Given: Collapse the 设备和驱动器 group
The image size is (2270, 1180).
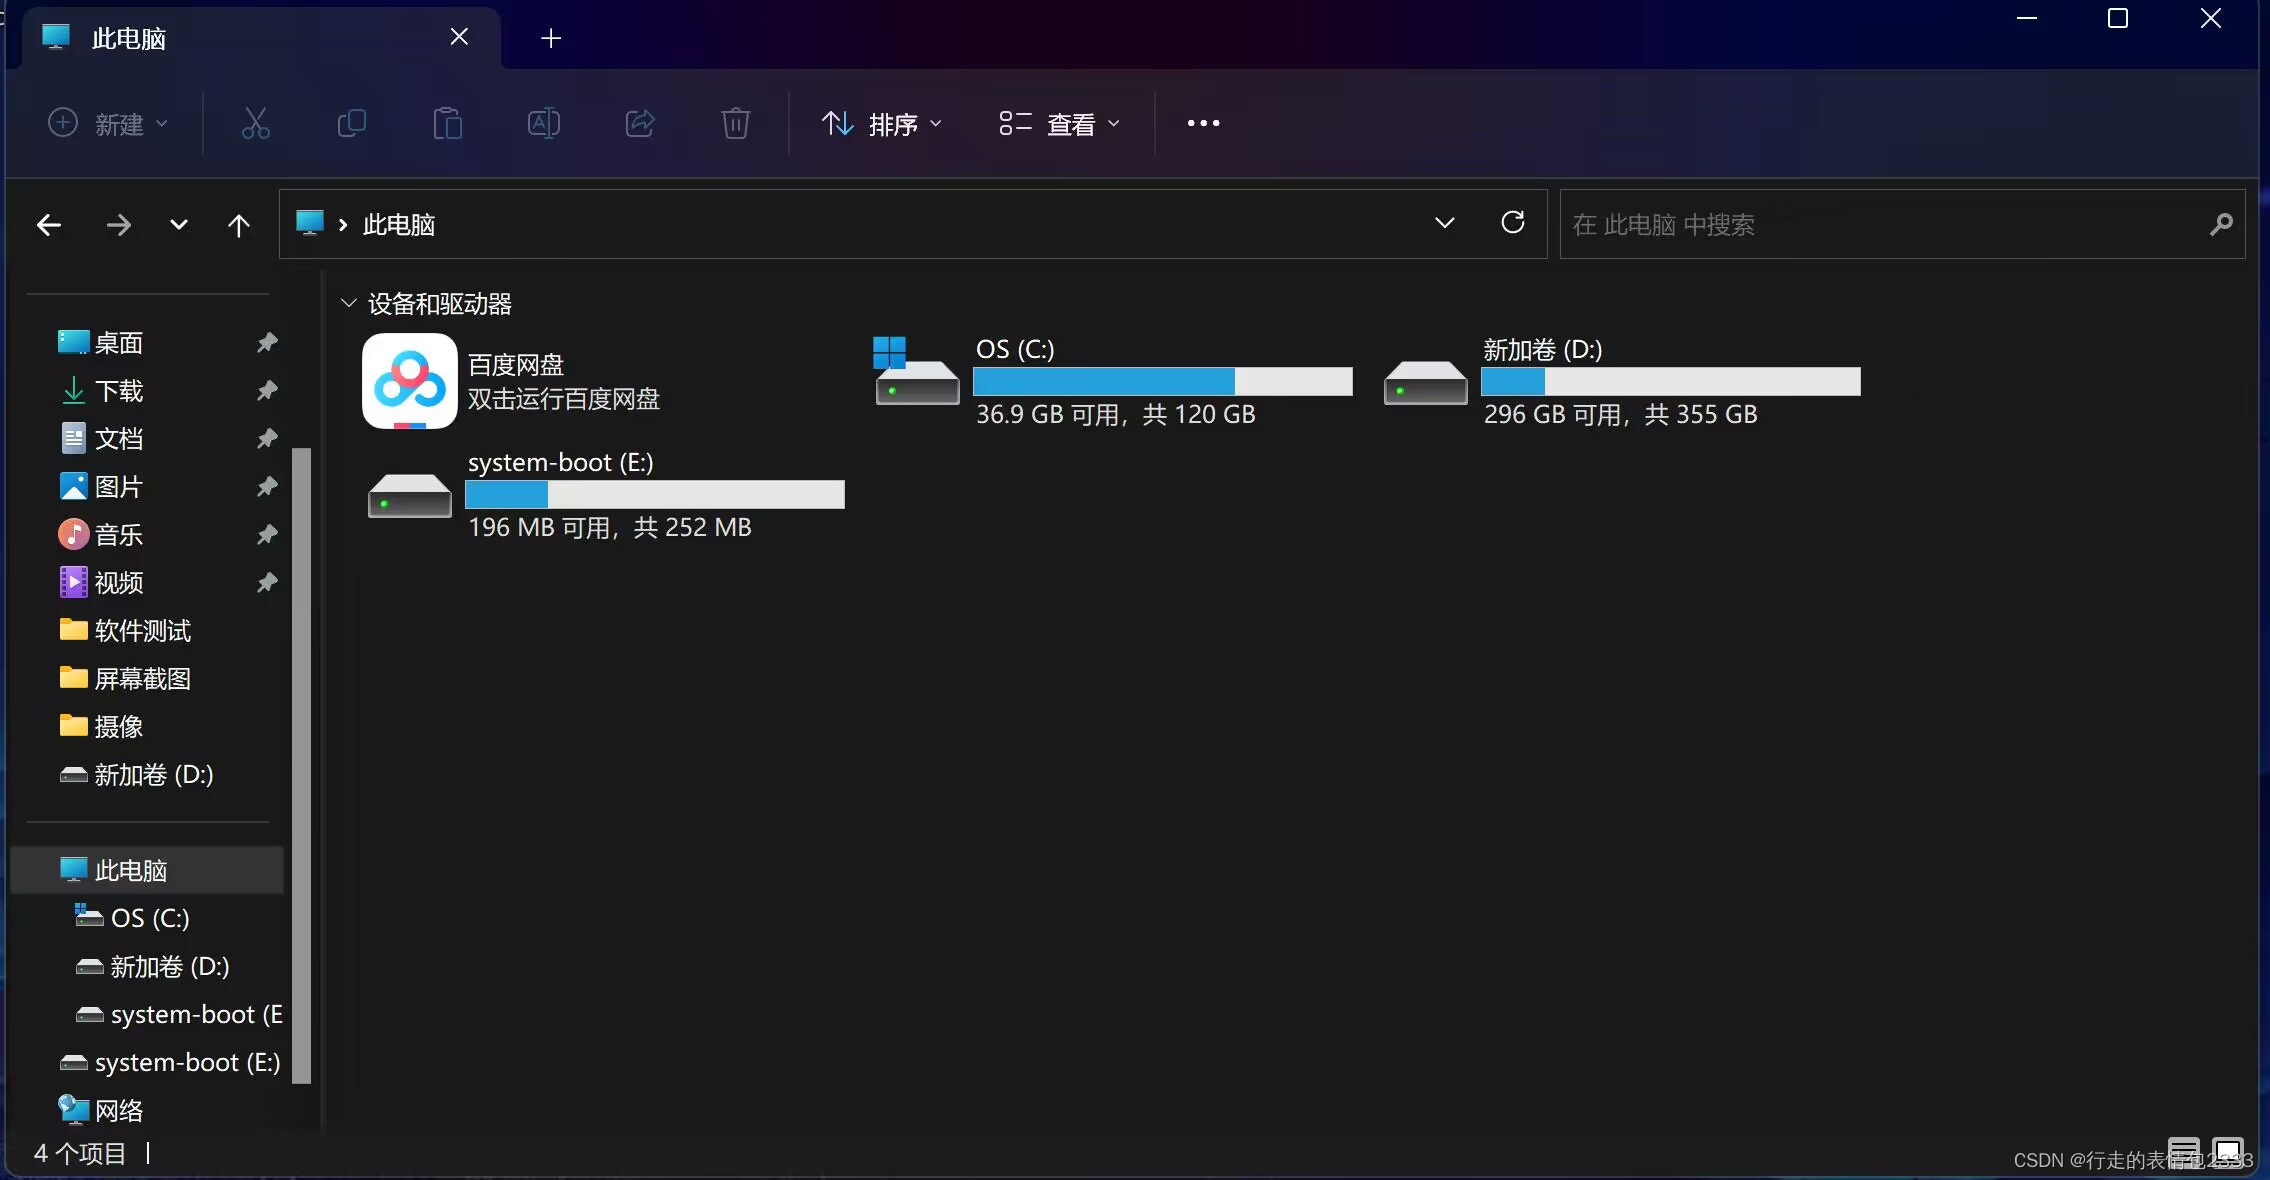Looking at the screenshot, I should [348, 303].
